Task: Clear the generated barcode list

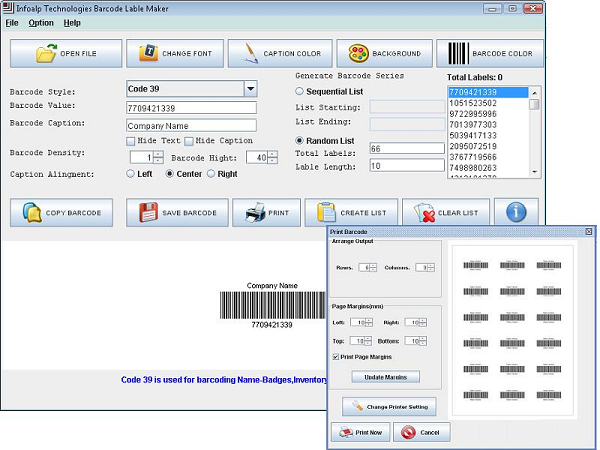Action: (x=447, y=212)
